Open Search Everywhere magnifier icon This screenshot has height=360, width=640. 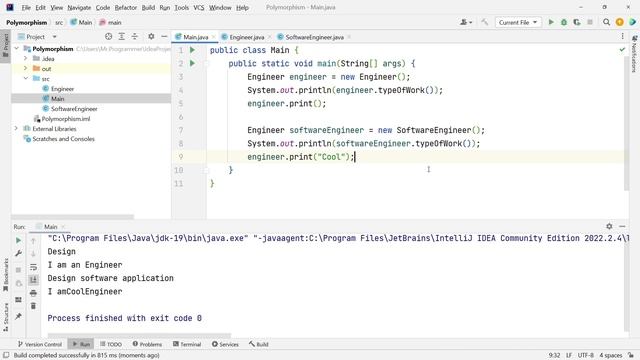point(607,22)
